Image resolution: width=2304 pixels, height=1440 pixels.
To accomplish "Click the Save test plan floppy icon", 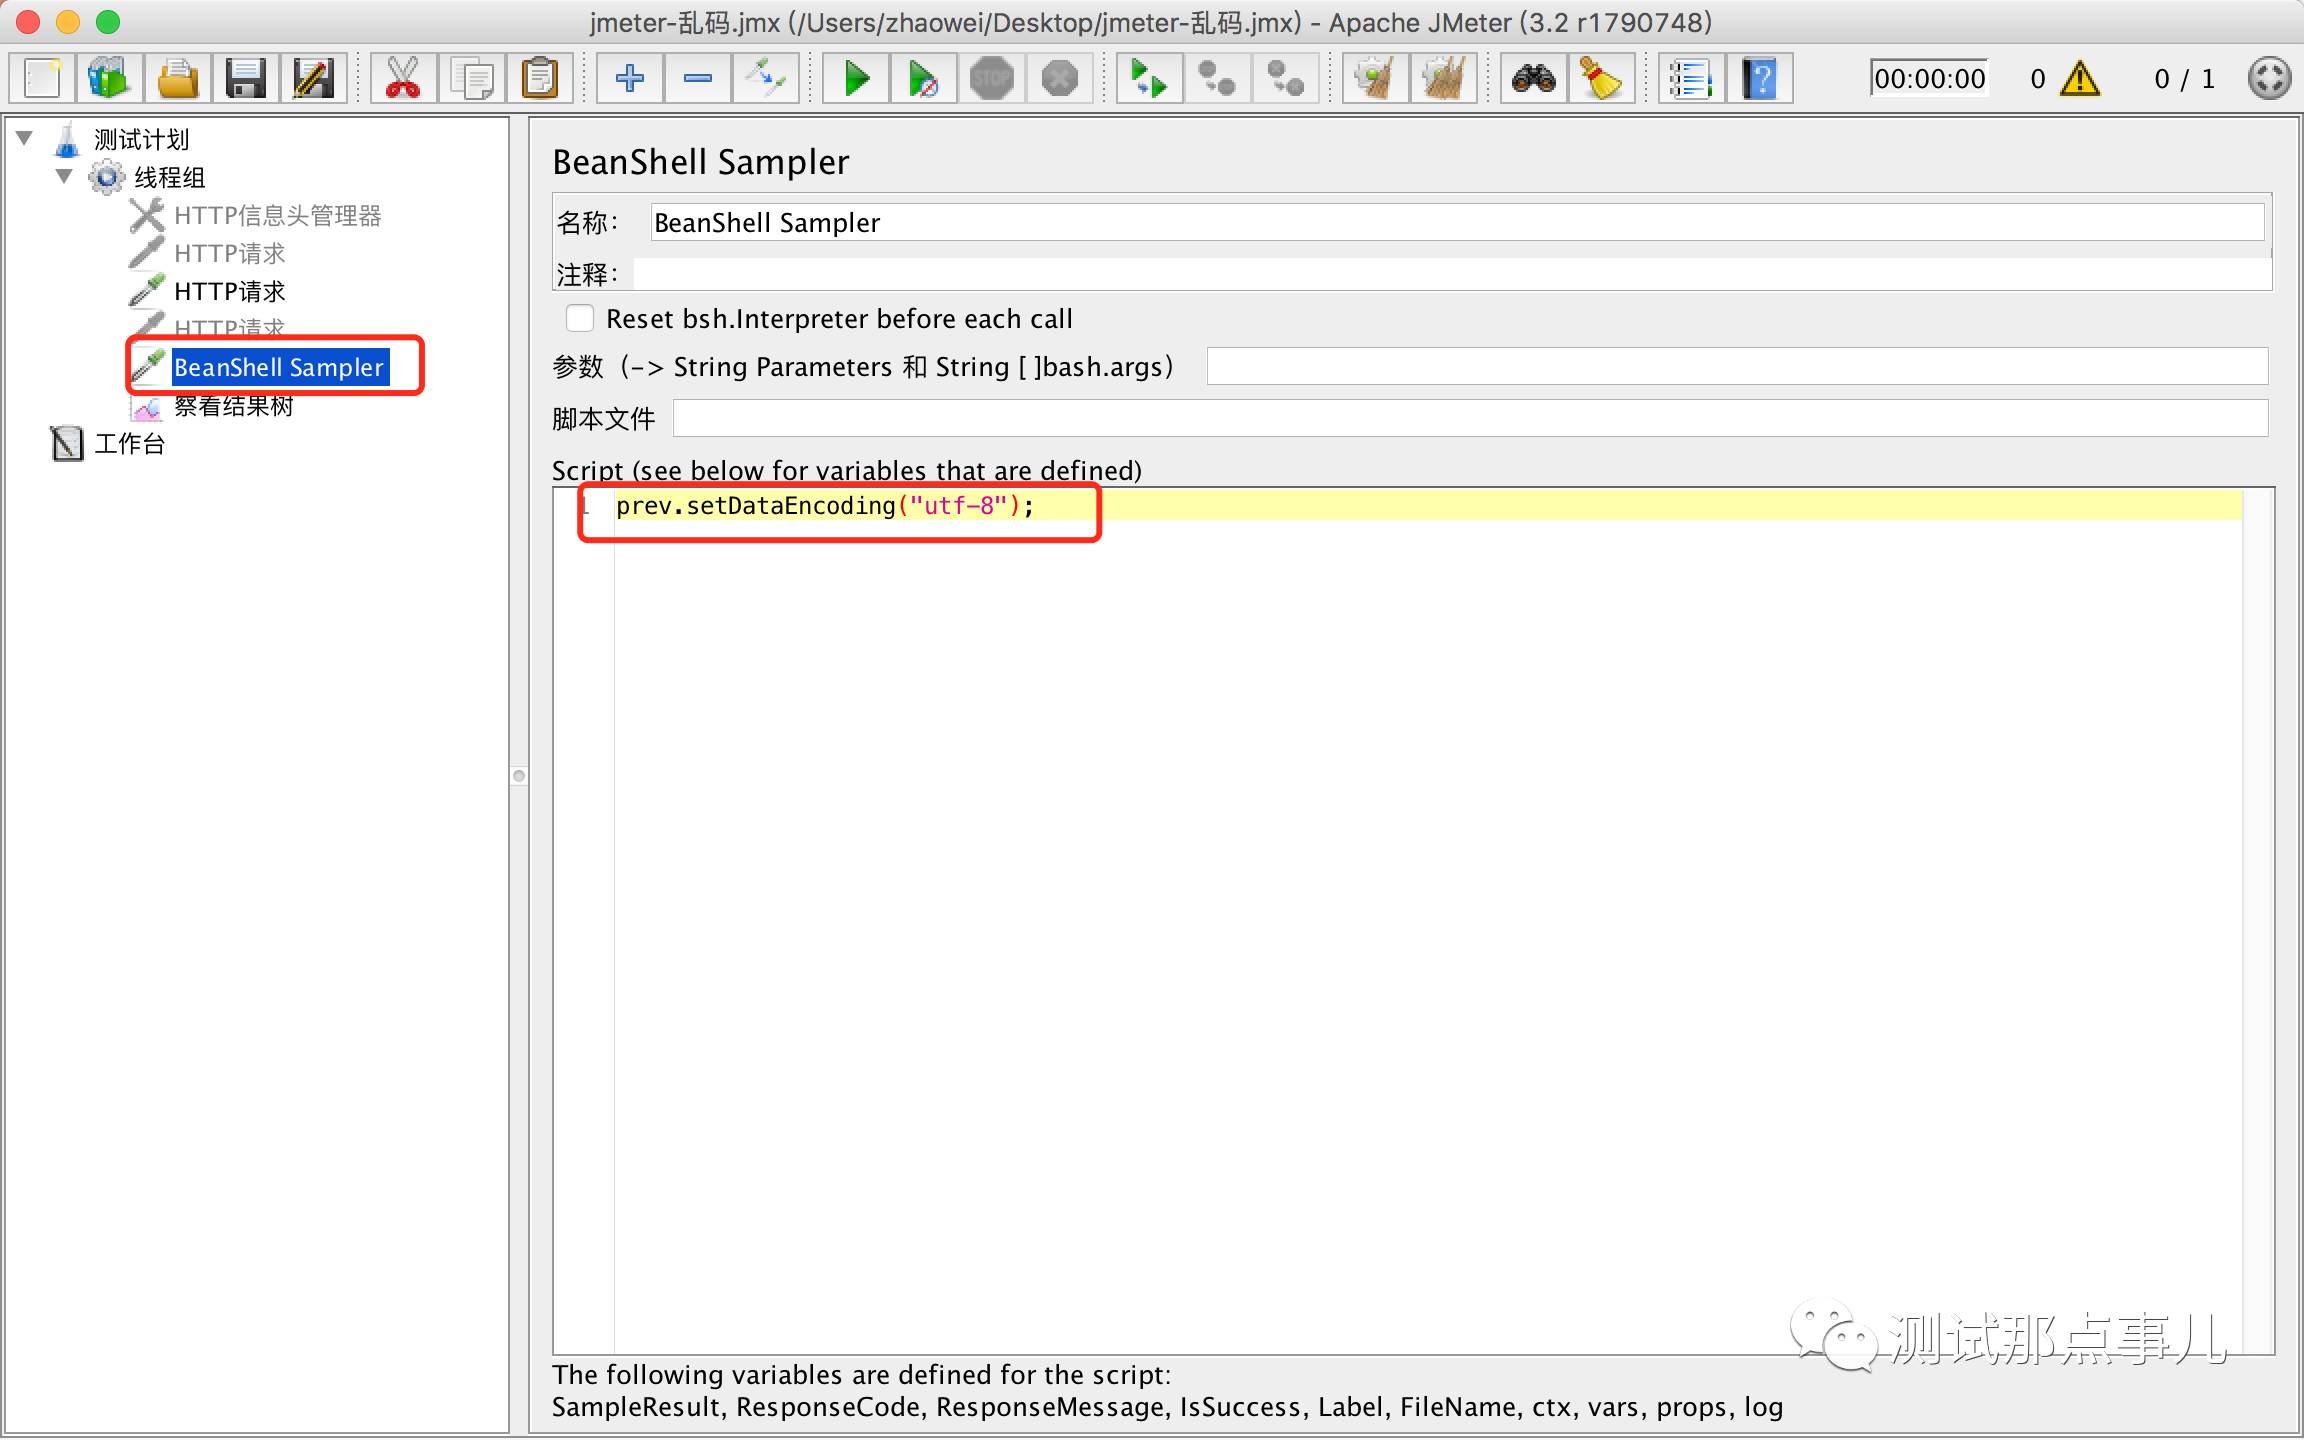I will (x=245, y=78).
